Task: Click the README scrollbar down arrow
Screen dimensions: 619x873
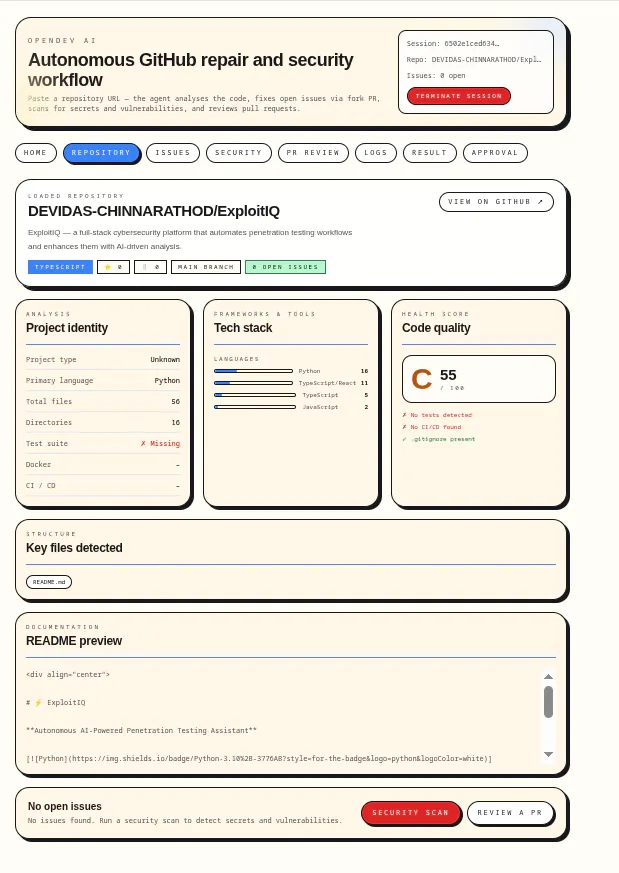Action: [x=548, y=754]
